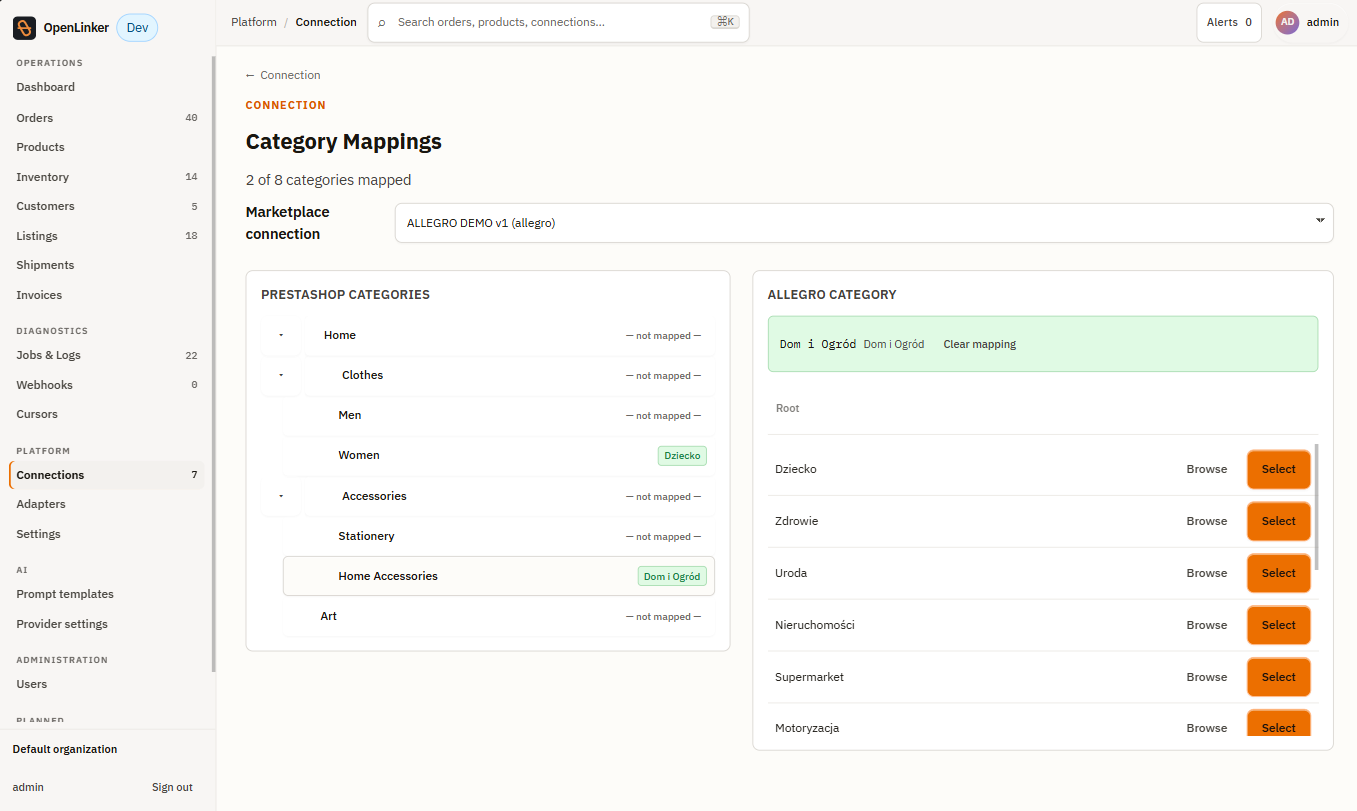Image resolution: width=1357 pixels, height=811 pixels.
Task: Select the Men category row
Action: 499,415
